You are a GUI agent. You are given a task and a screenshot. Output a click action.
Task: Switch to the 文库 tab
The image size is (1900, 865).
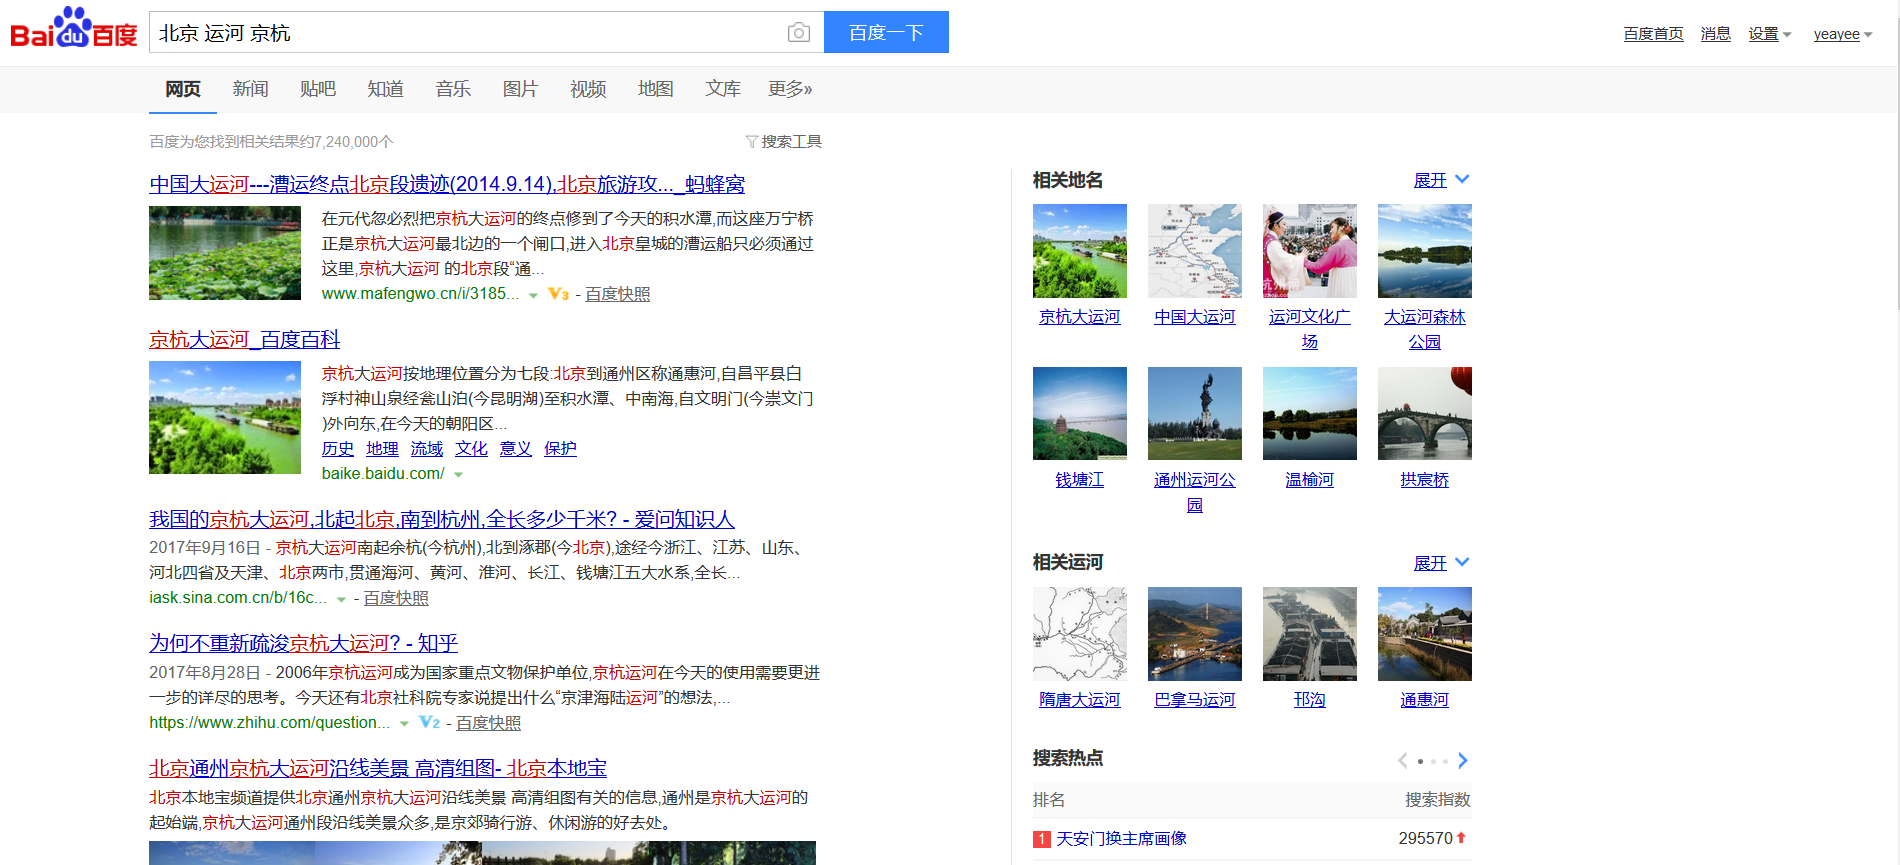click(723, 89)
